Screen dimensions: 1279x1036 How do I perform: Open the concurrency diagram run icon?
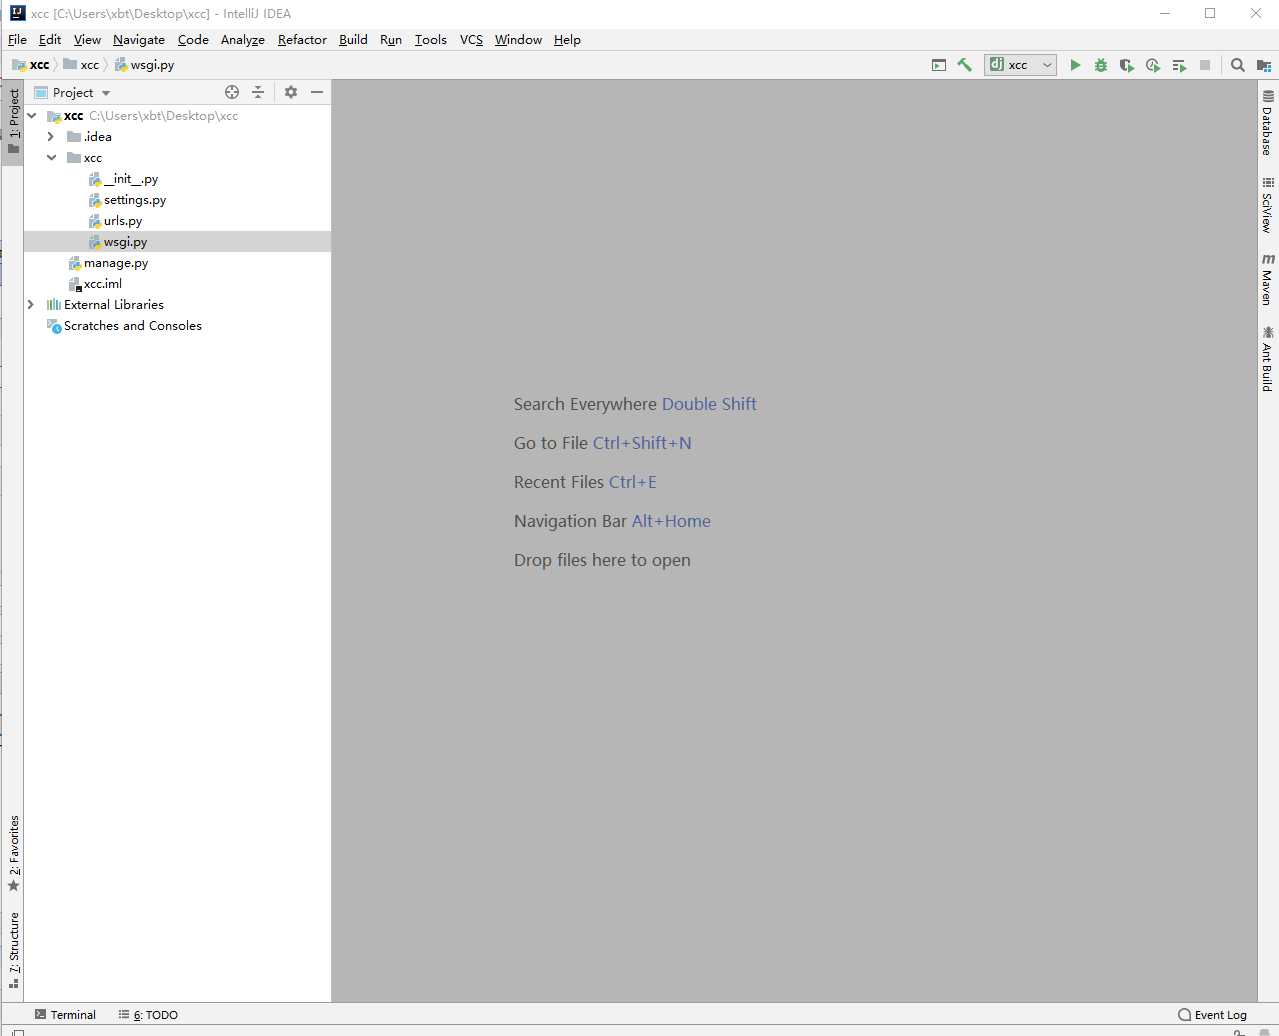click(x=1179, y=65)
